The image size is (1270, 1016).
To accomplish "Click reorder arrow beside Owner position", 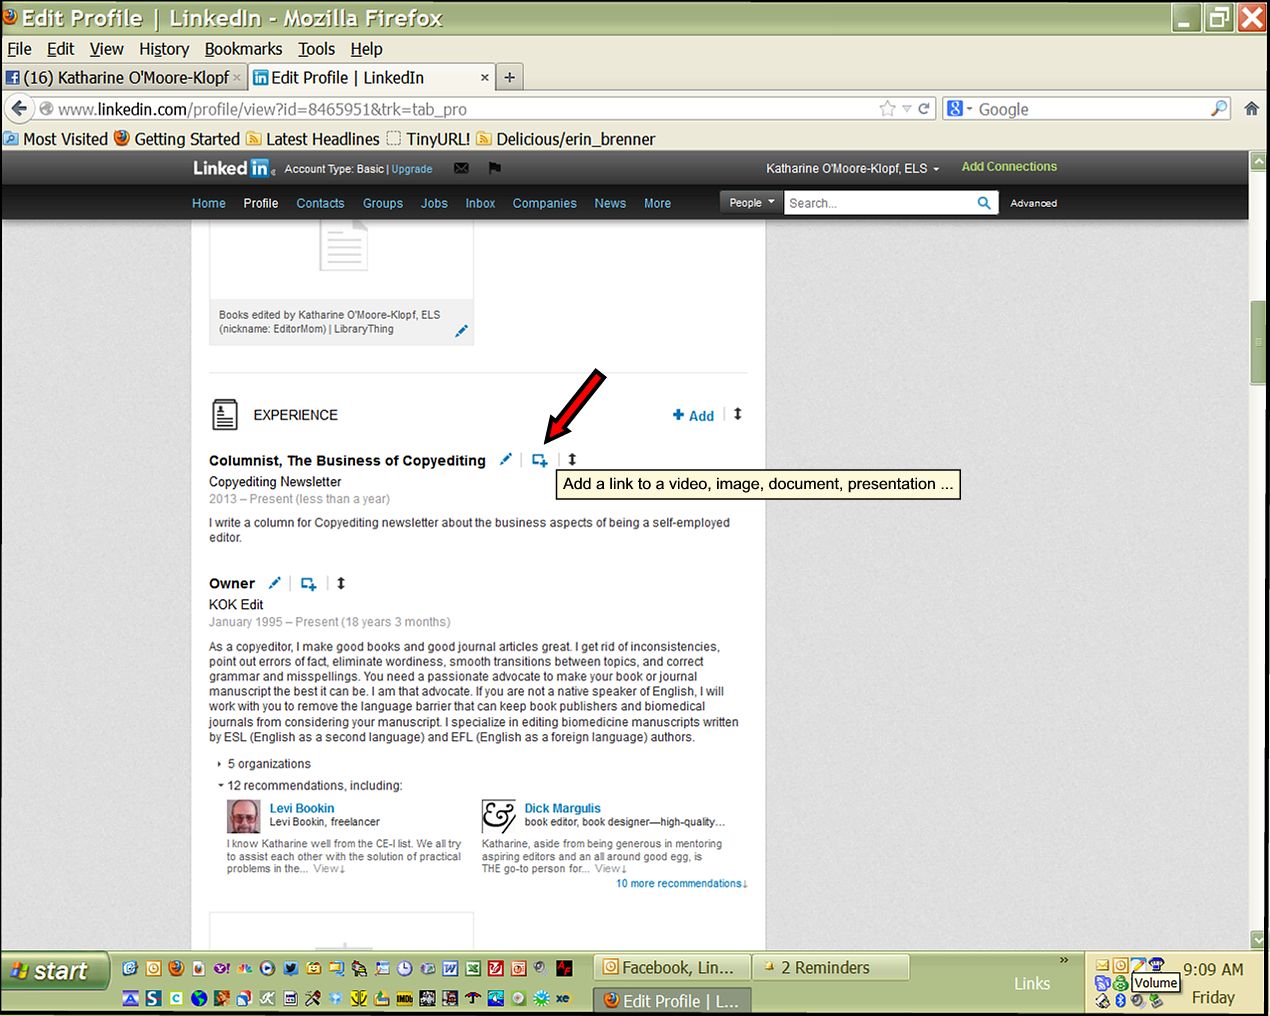I will [341, 583].
